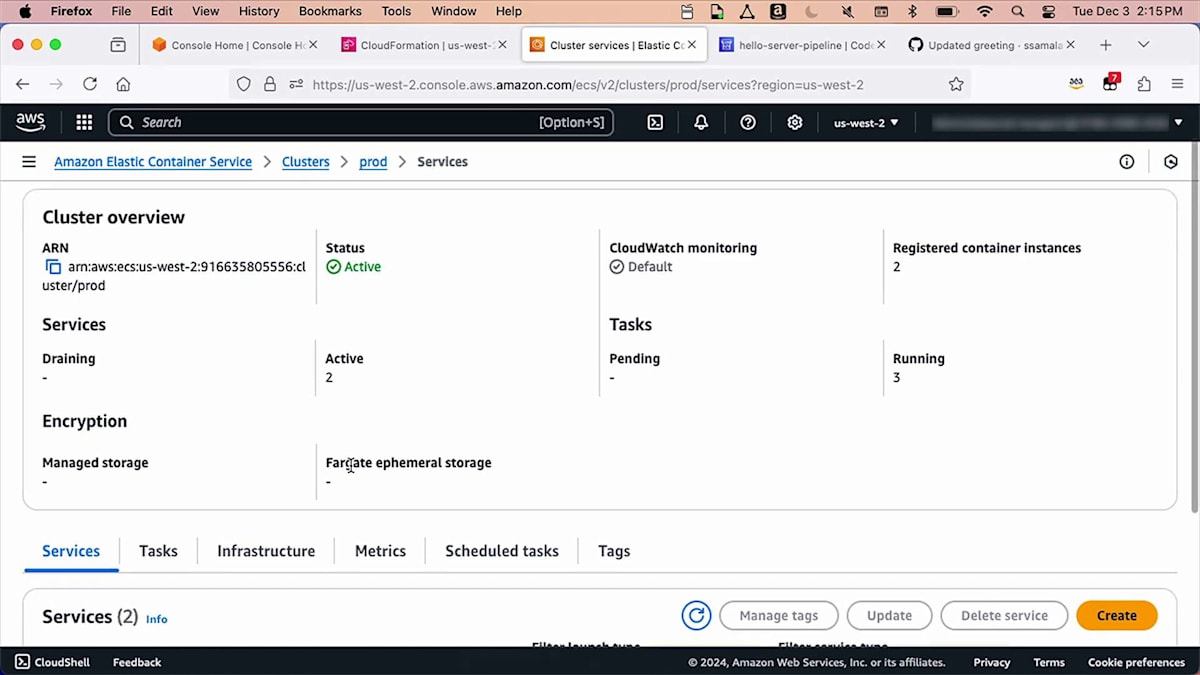Click the red extension icon with badge 7

point(1110,83)
